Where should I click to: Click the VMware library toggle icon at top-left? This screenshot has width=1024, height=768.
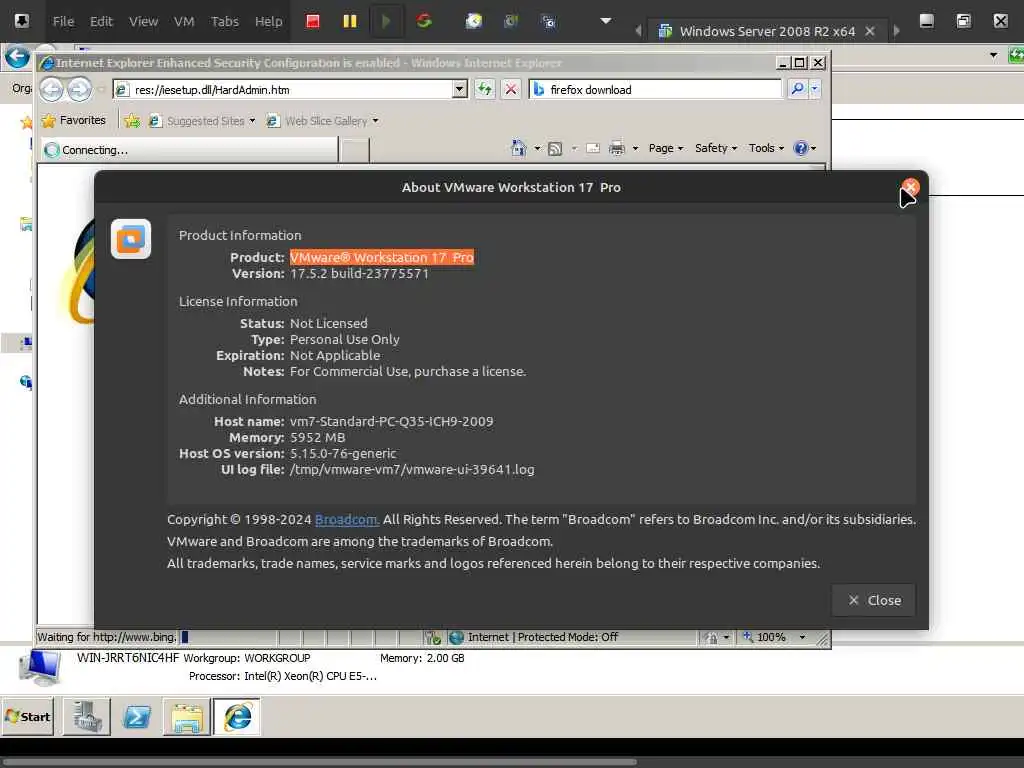(22, 21)
